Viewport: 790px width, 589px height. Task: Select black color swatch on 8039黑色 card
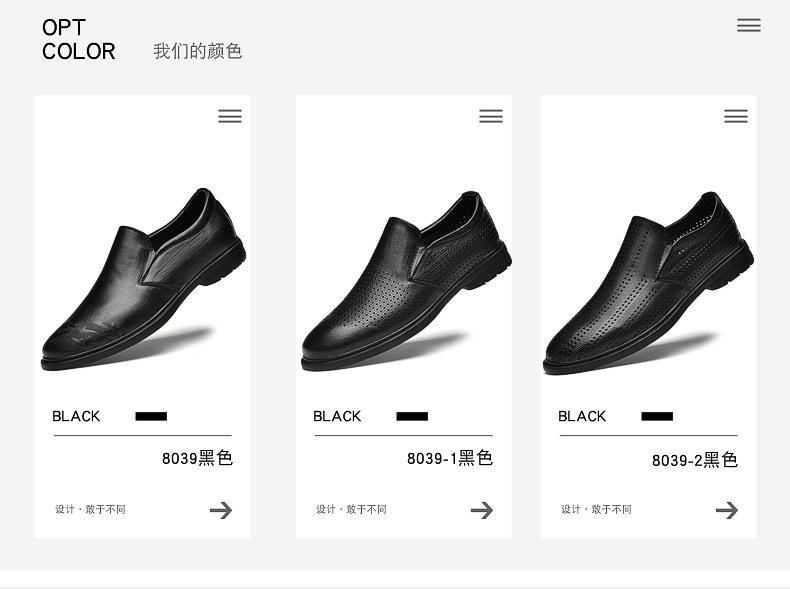point(151,416)
